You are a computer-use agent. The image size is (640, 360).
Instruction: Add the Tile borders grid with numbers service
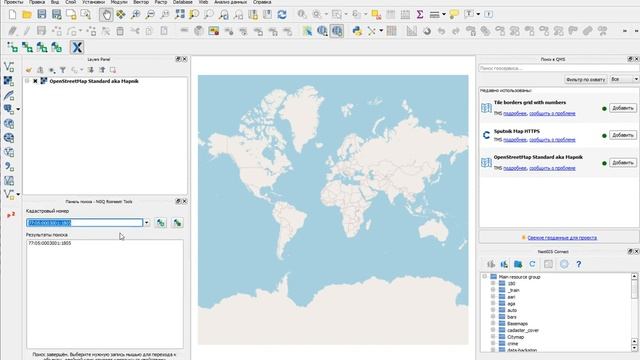622,108
